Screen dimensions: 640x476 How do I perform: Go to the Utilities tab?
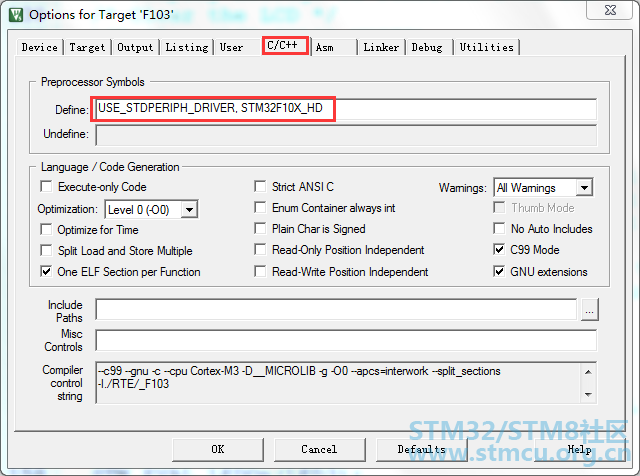coord(487,47)
